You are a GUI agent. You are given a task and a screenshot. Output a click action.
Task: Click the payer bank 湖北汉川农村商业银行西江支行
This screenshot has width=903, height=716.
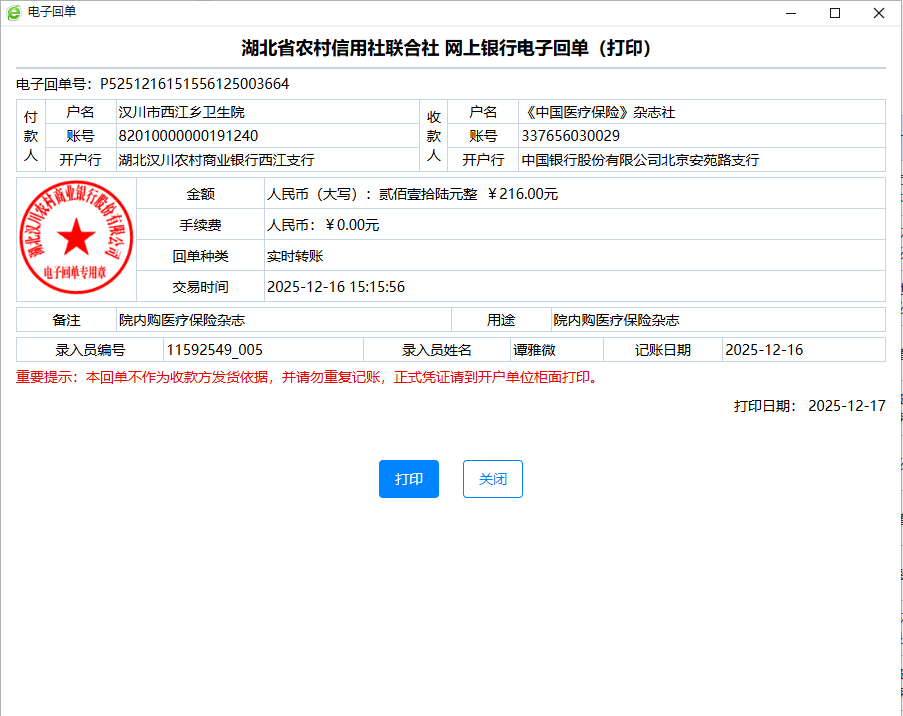(x=216, y=160)
